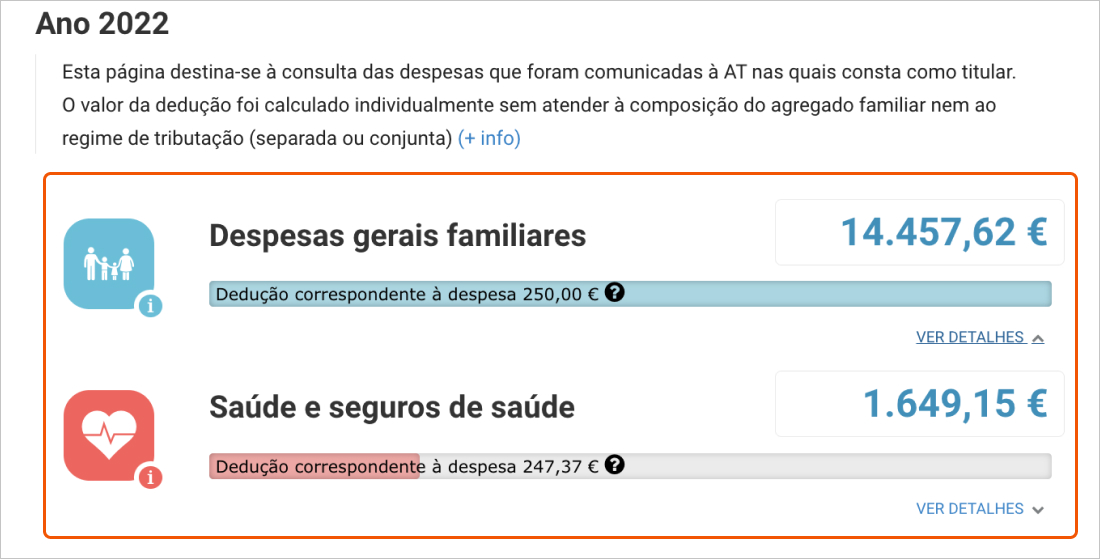The width and height of the screenshot is (1100, 559).
Task: Click the blue info badge on family icon
Action: click(150, 306)
